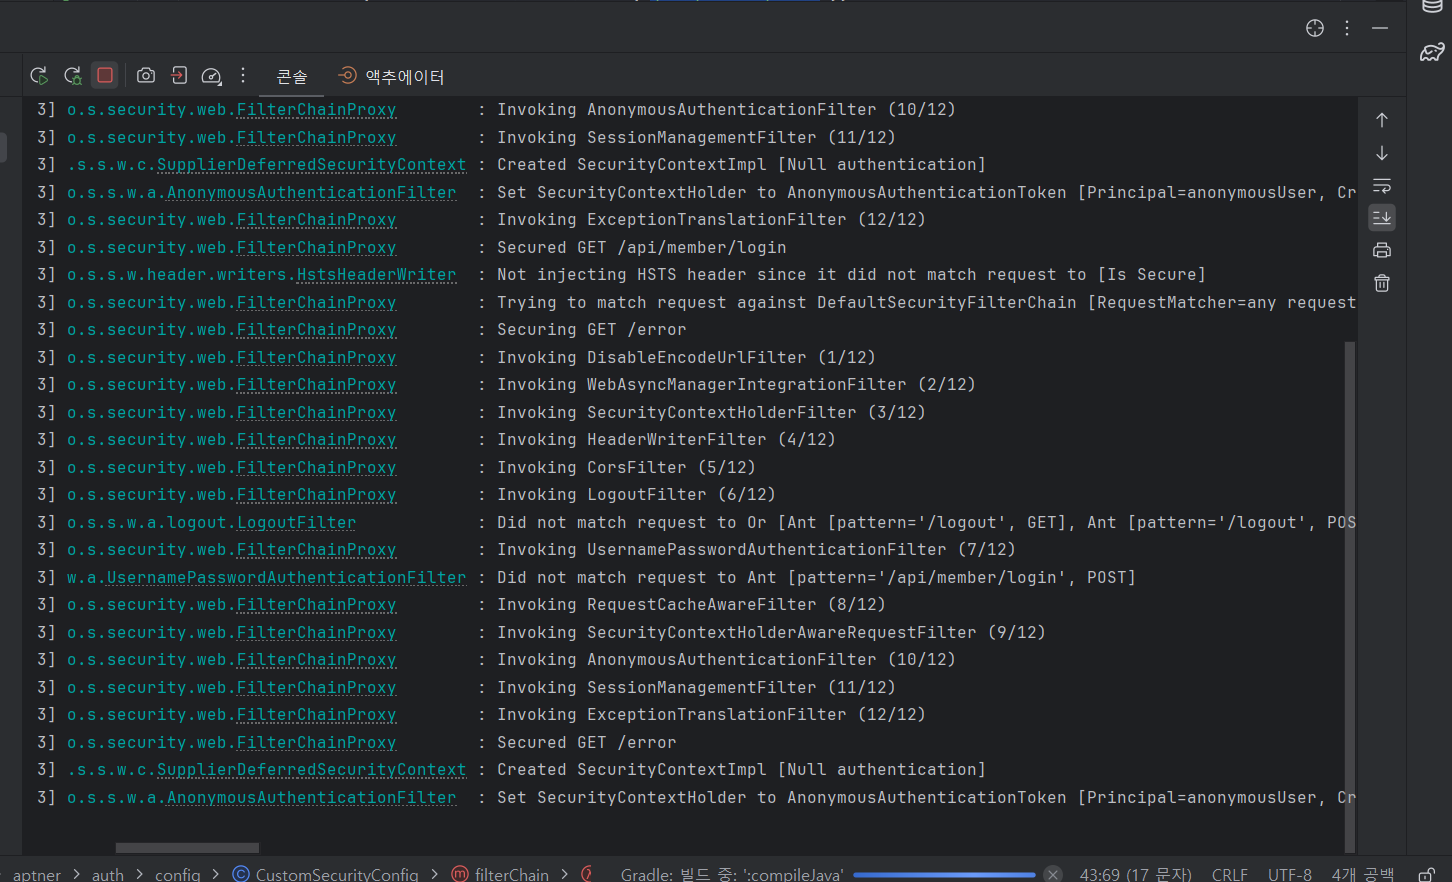Toggle the read-only lock icon in the status bar
1452x882 pixels.
click(x=1427, y=874)
